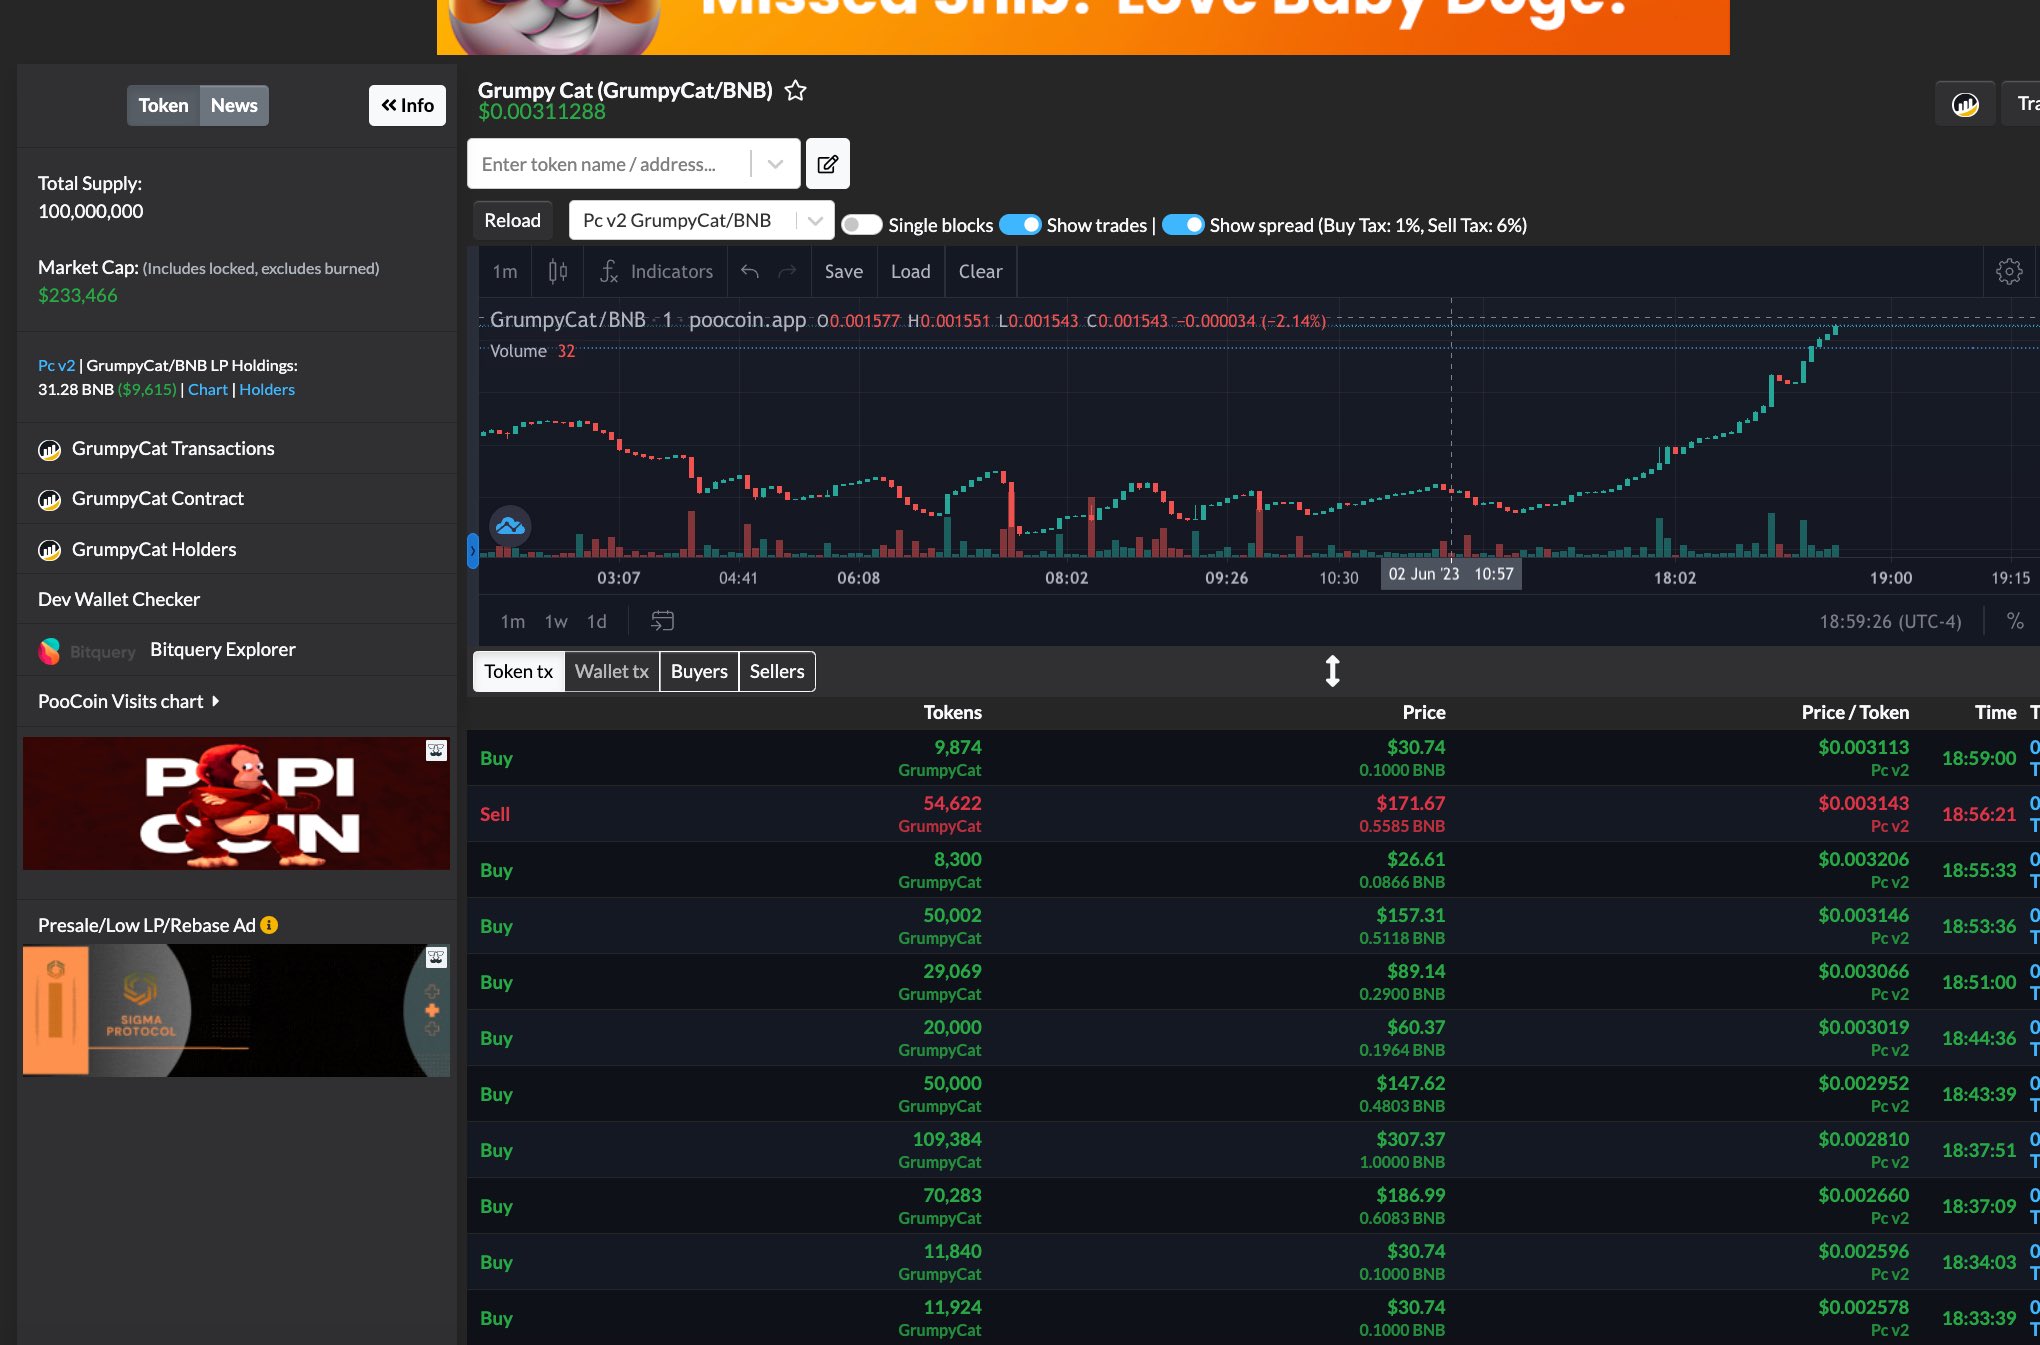Screen dimensions: 2040x1345
Task: Click the Bitquery Explorer logo icon
Action: pyautogui.click(x=49, y=650)
